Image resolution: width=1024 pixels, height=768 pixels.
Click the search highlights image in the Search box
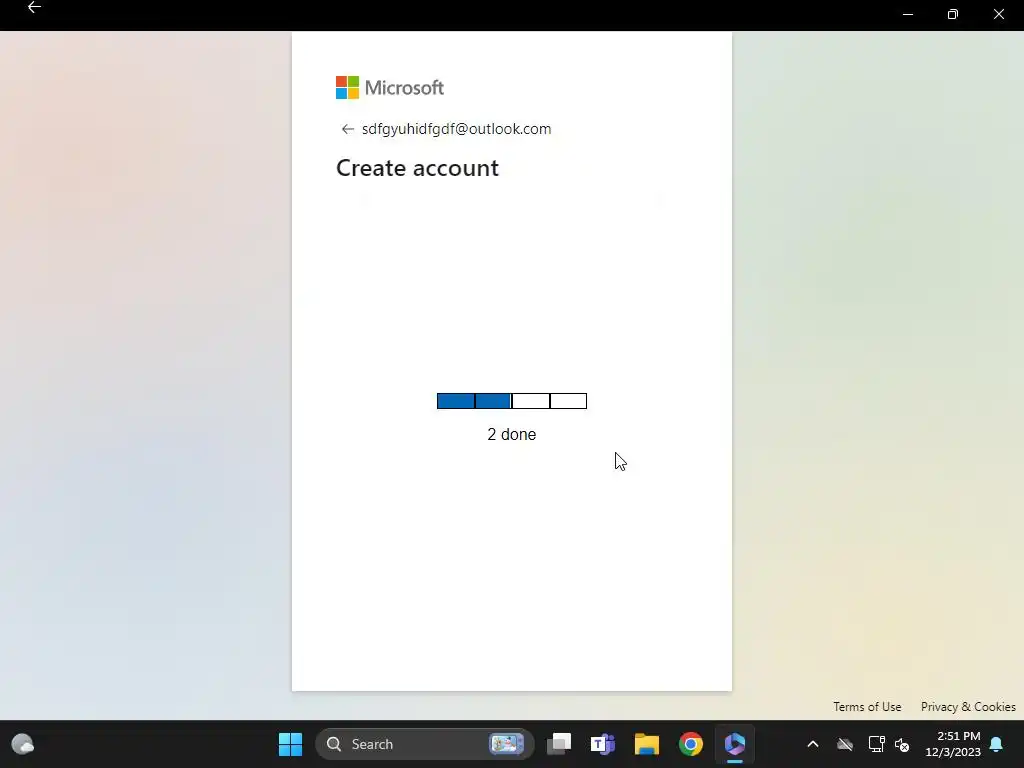pos(507,744)
